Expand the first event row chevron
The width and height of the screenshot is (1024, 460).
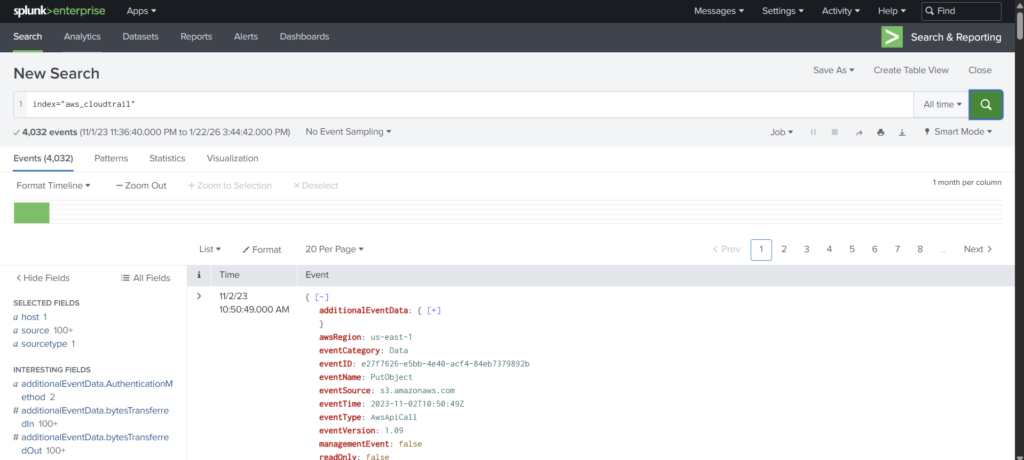point(199,296)
